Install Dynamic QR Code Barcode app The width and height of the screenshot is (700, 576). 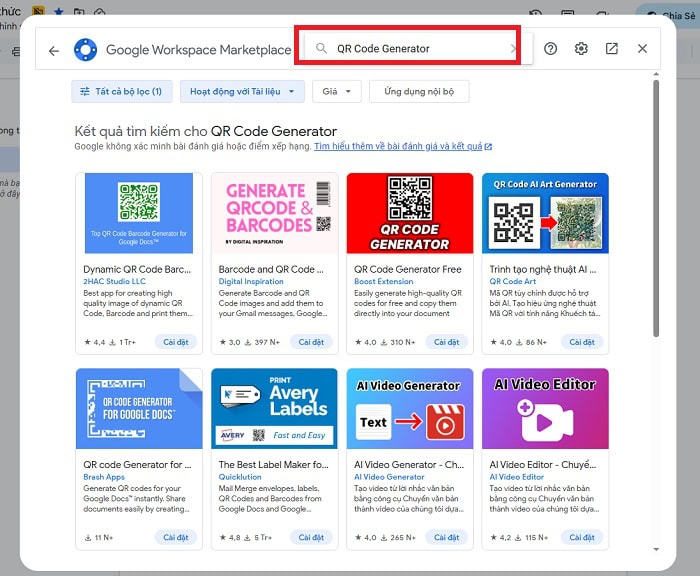[x=175, y=342]
